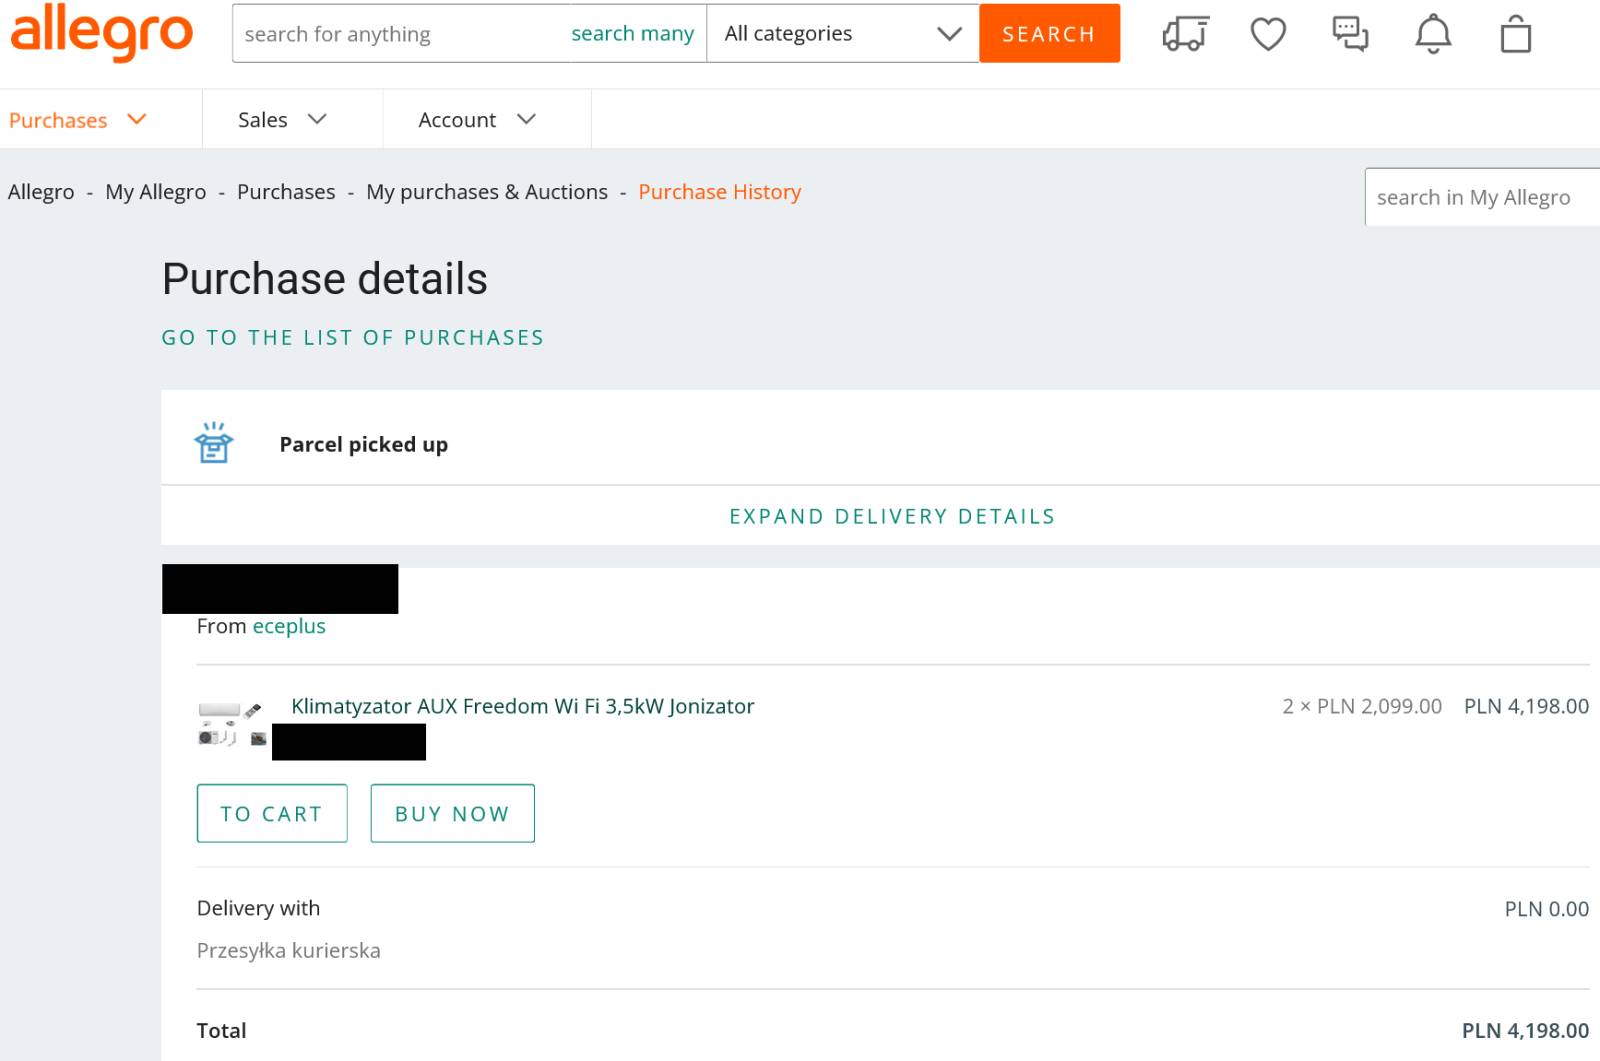Click the parcel picked up box icon
Image resolution: width=1600 pixels, height=1061 pixels.
click(x=213, y=442)
